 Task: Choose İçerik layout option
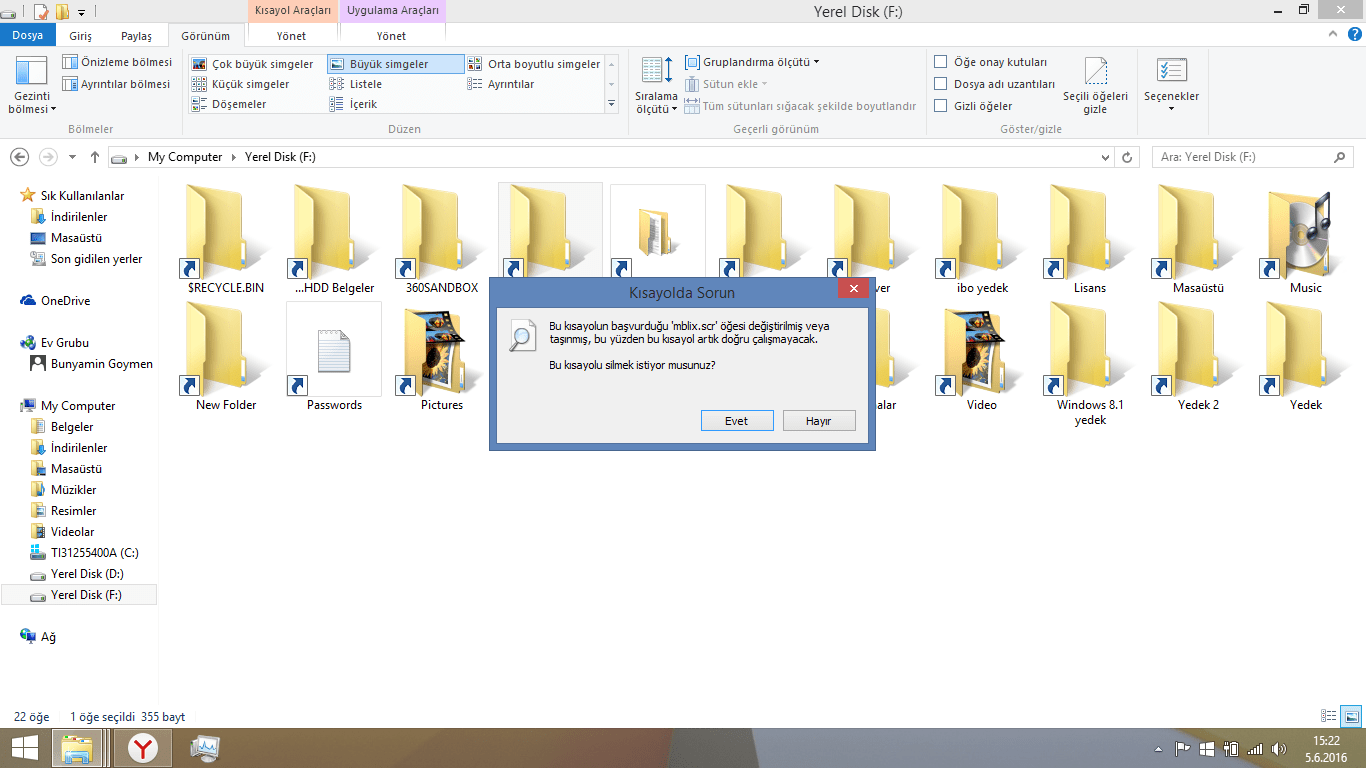[x=353, y=104]
